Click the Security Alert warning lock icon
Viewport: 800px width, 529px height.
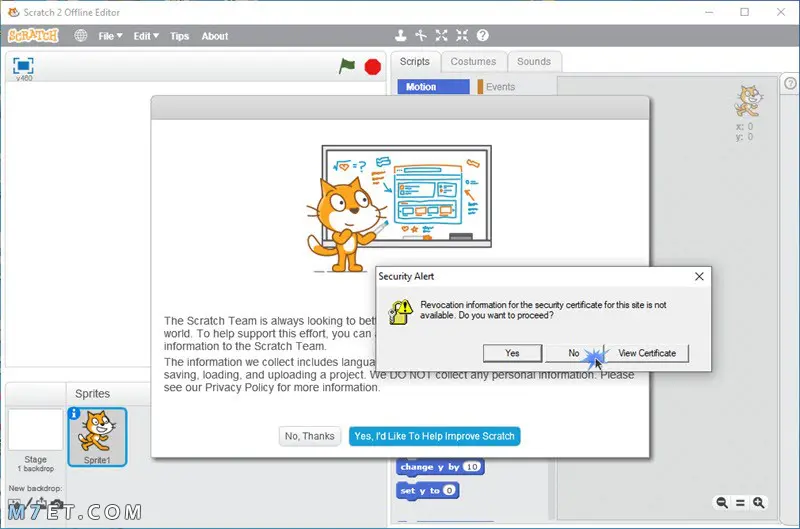coord(400,311)
